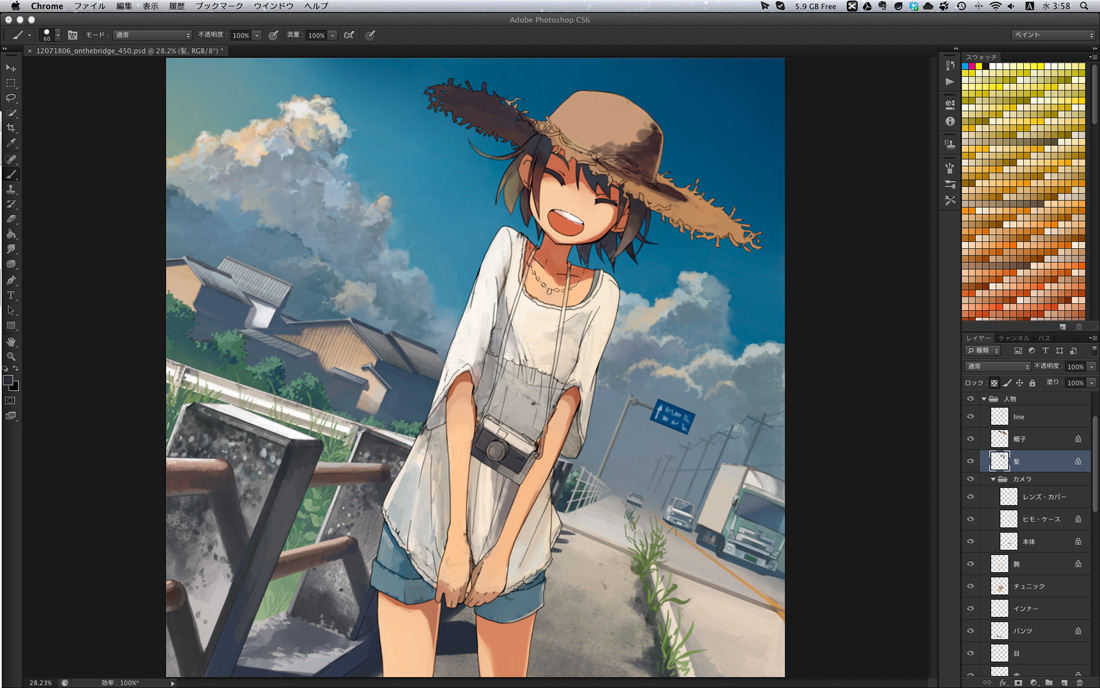Viewport: 1100px width, 688px height.
Task: Open the tool presets panel icon
Action: pos(950,200)
